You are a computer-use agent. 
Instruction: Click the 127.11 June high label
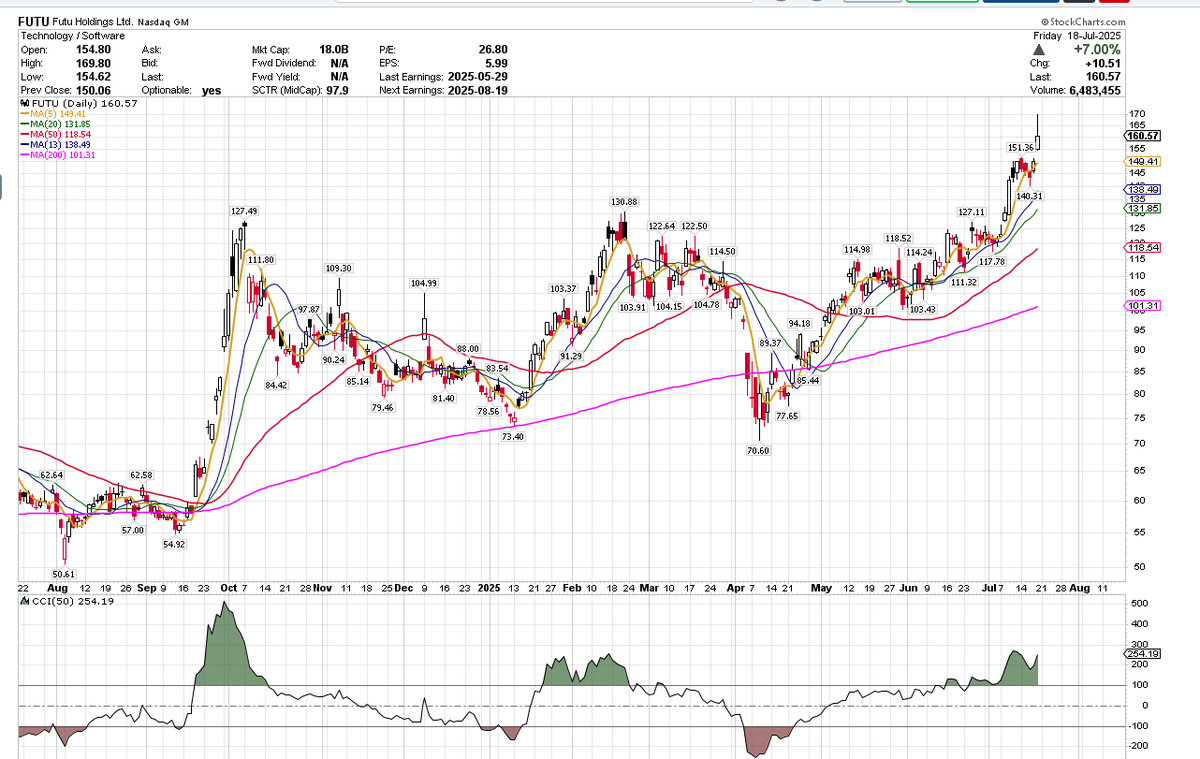[971, 212]
